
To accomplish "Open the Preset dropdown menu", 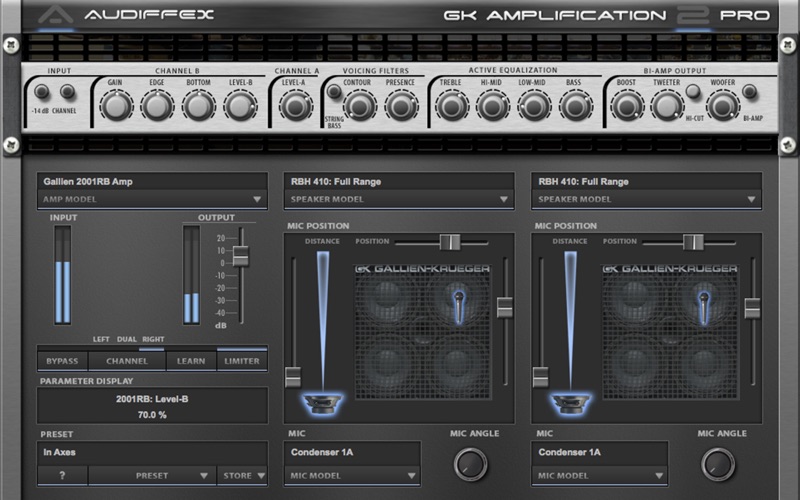I will (x=152, y=476).
